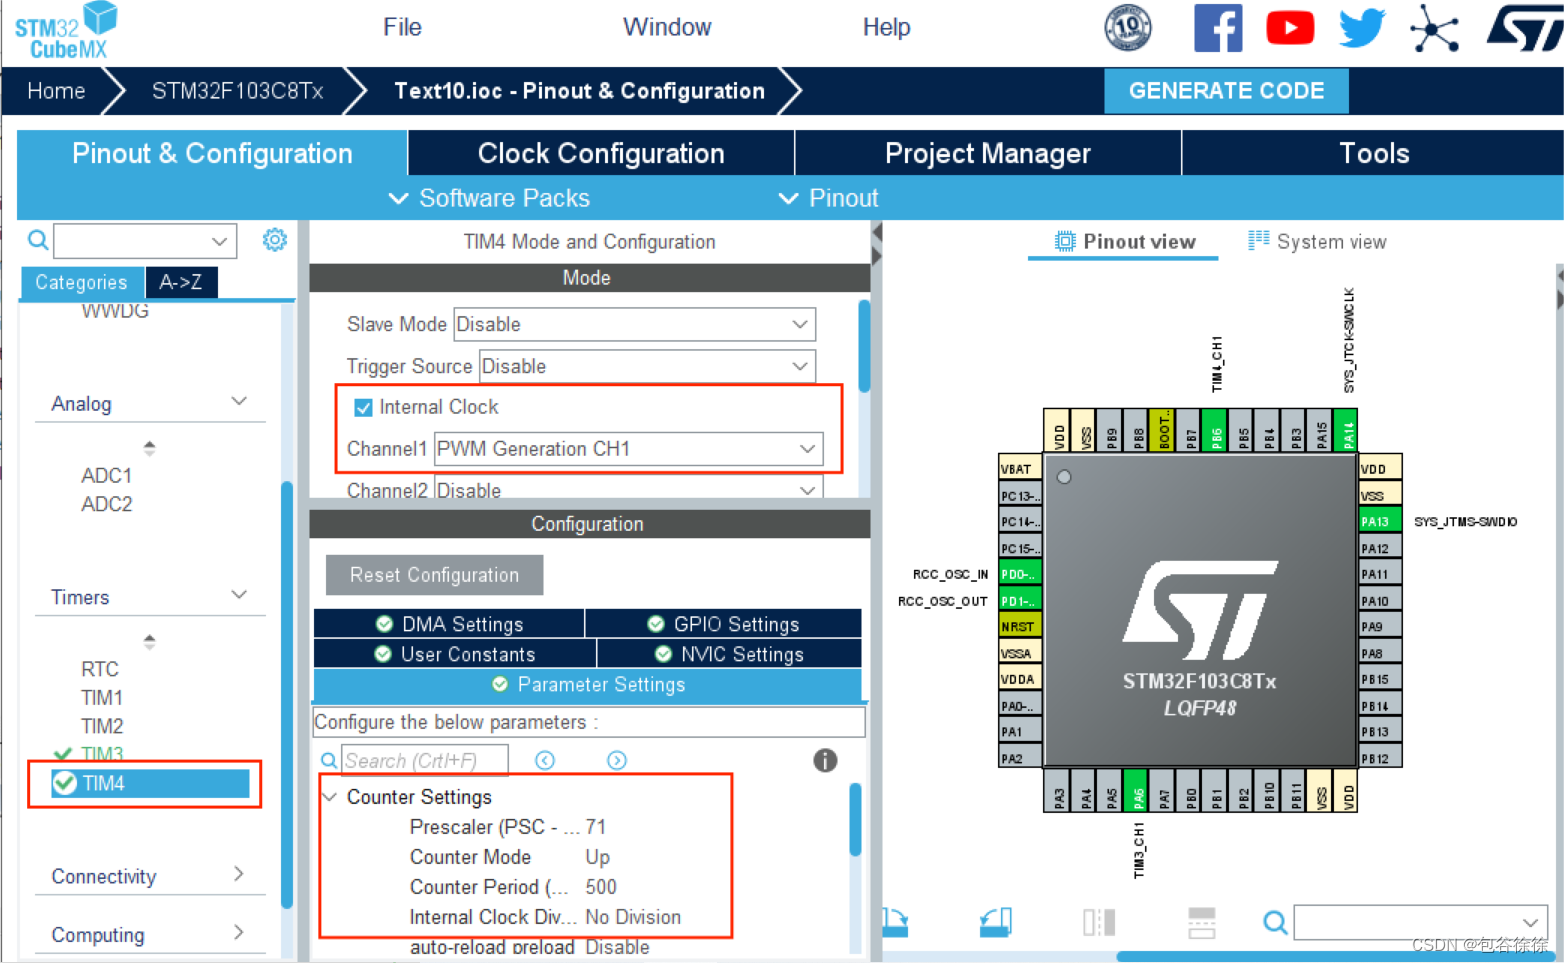Click GENERATE CODE button
The height and width of the screenshot is (963, 1564).
(x=1226, y=91)
